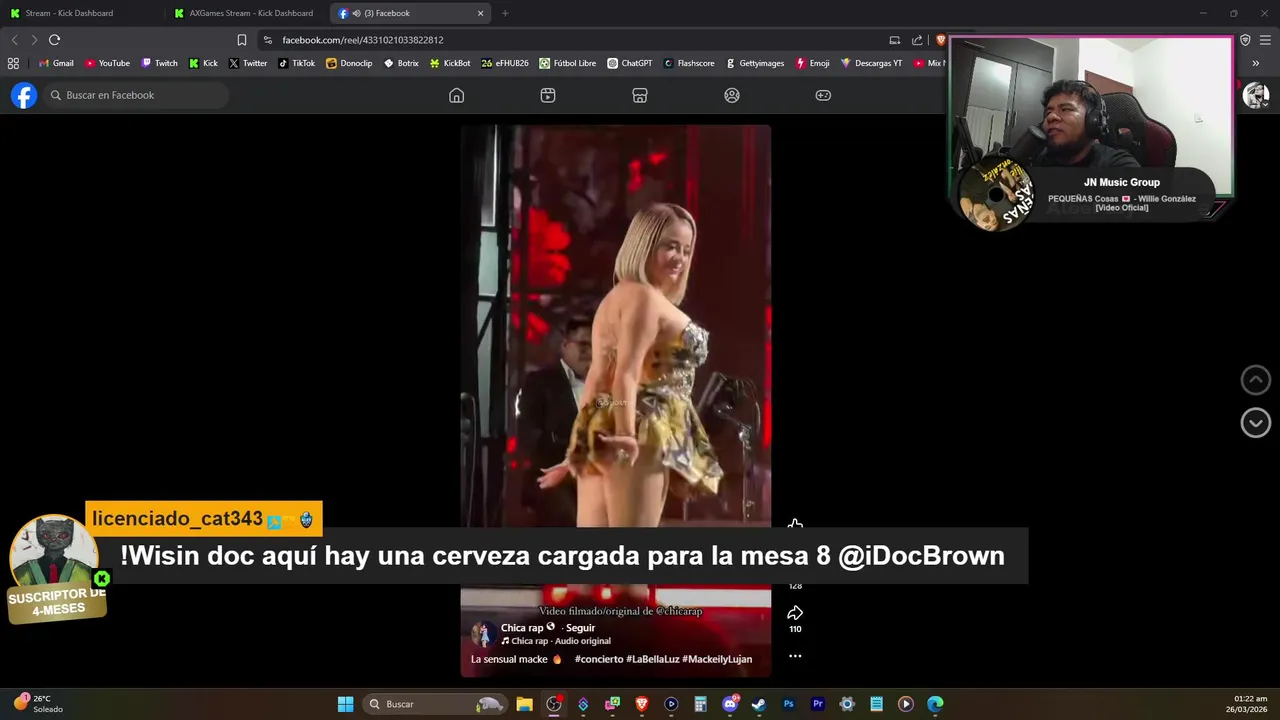Click the Chica rap profile thumbnail
The image size is (1280, 720).
point(483,634)
